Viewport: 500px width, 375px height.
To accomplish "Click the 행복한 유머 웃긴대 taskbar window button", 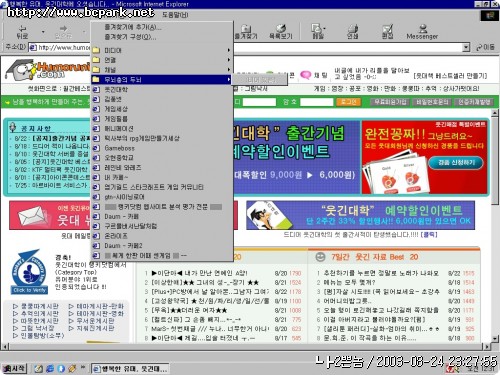I will (130, 369).
